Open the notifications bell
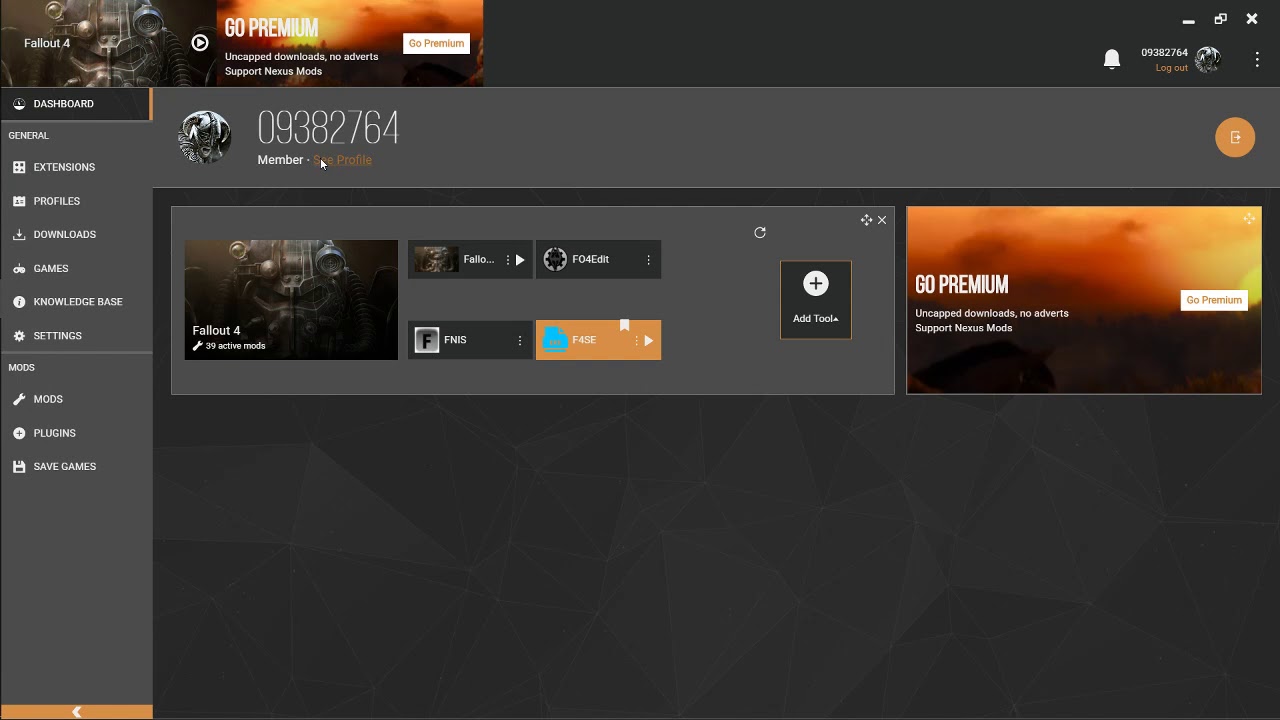 point(1112,60)
